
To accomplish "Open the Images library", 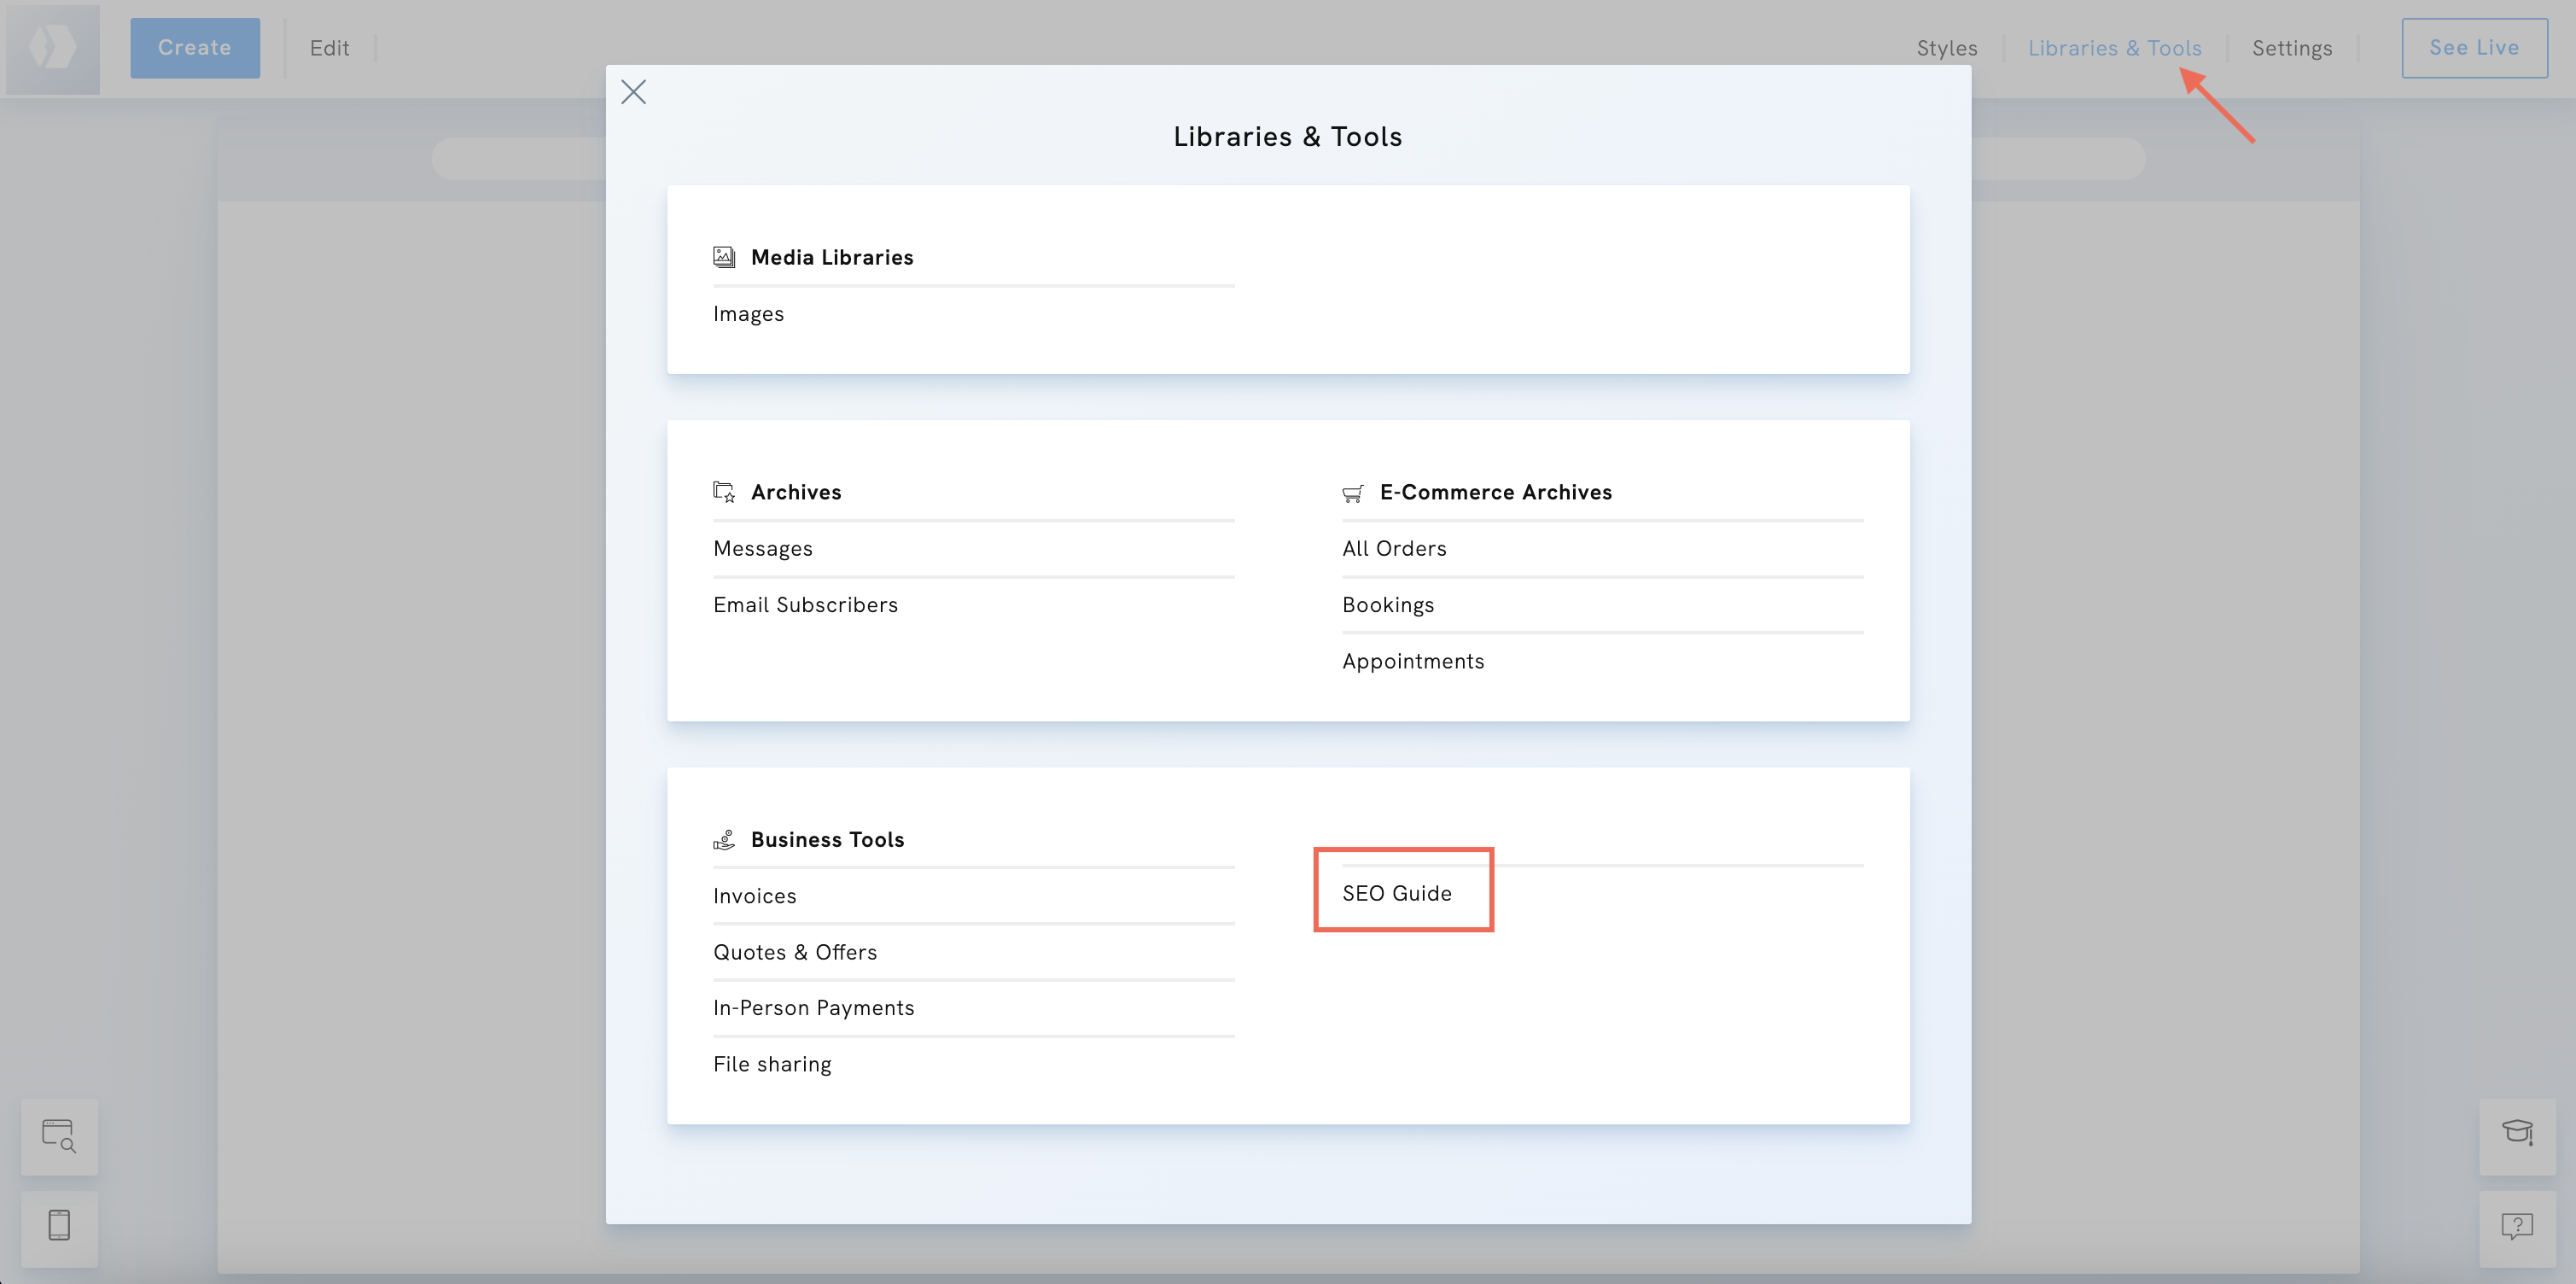I will point(748,314).
